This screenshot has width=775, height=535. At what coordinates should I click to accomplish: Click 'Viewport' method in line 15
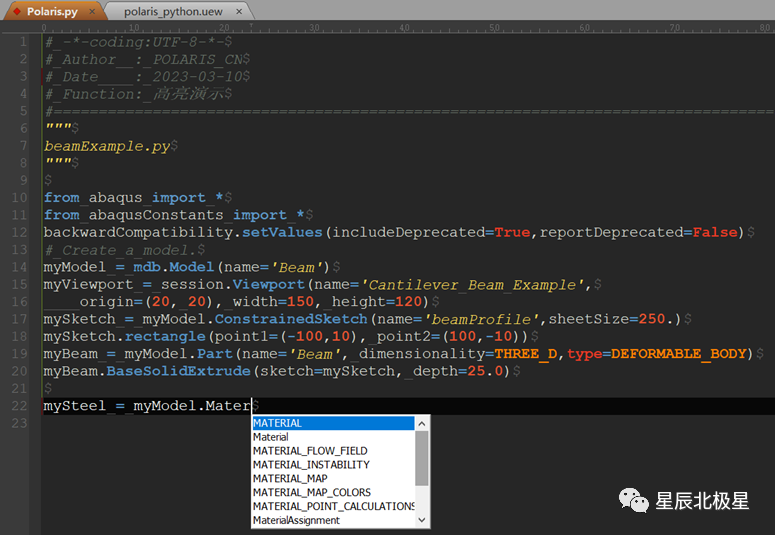[x=268, y=285]
